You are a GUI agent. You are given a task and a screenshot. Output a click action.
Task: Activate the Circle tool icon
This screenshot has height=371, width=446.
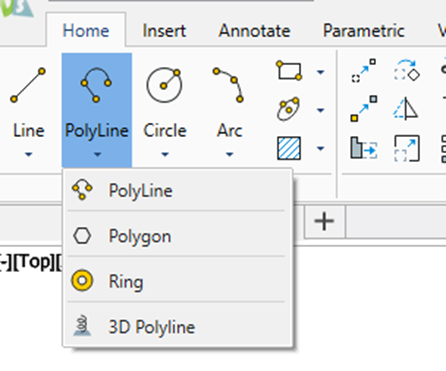coord(164,85)
